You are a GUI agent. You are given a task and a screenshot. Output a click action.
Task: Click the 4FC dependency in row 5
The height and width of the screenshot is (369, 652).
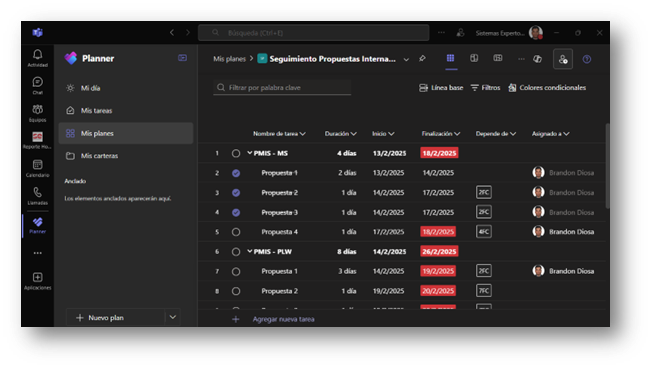(484, 231)
